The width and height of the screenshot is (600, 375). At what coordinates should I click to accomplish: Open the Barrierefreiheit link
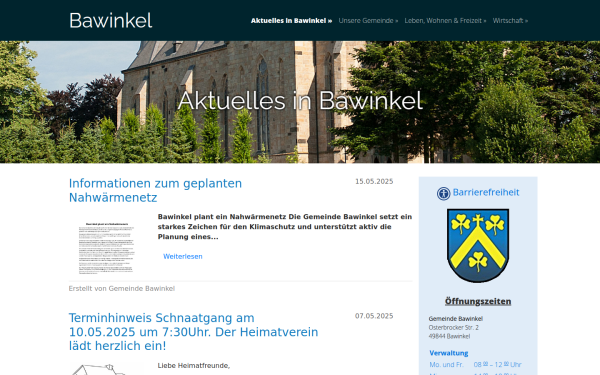(x=486, y=192)
